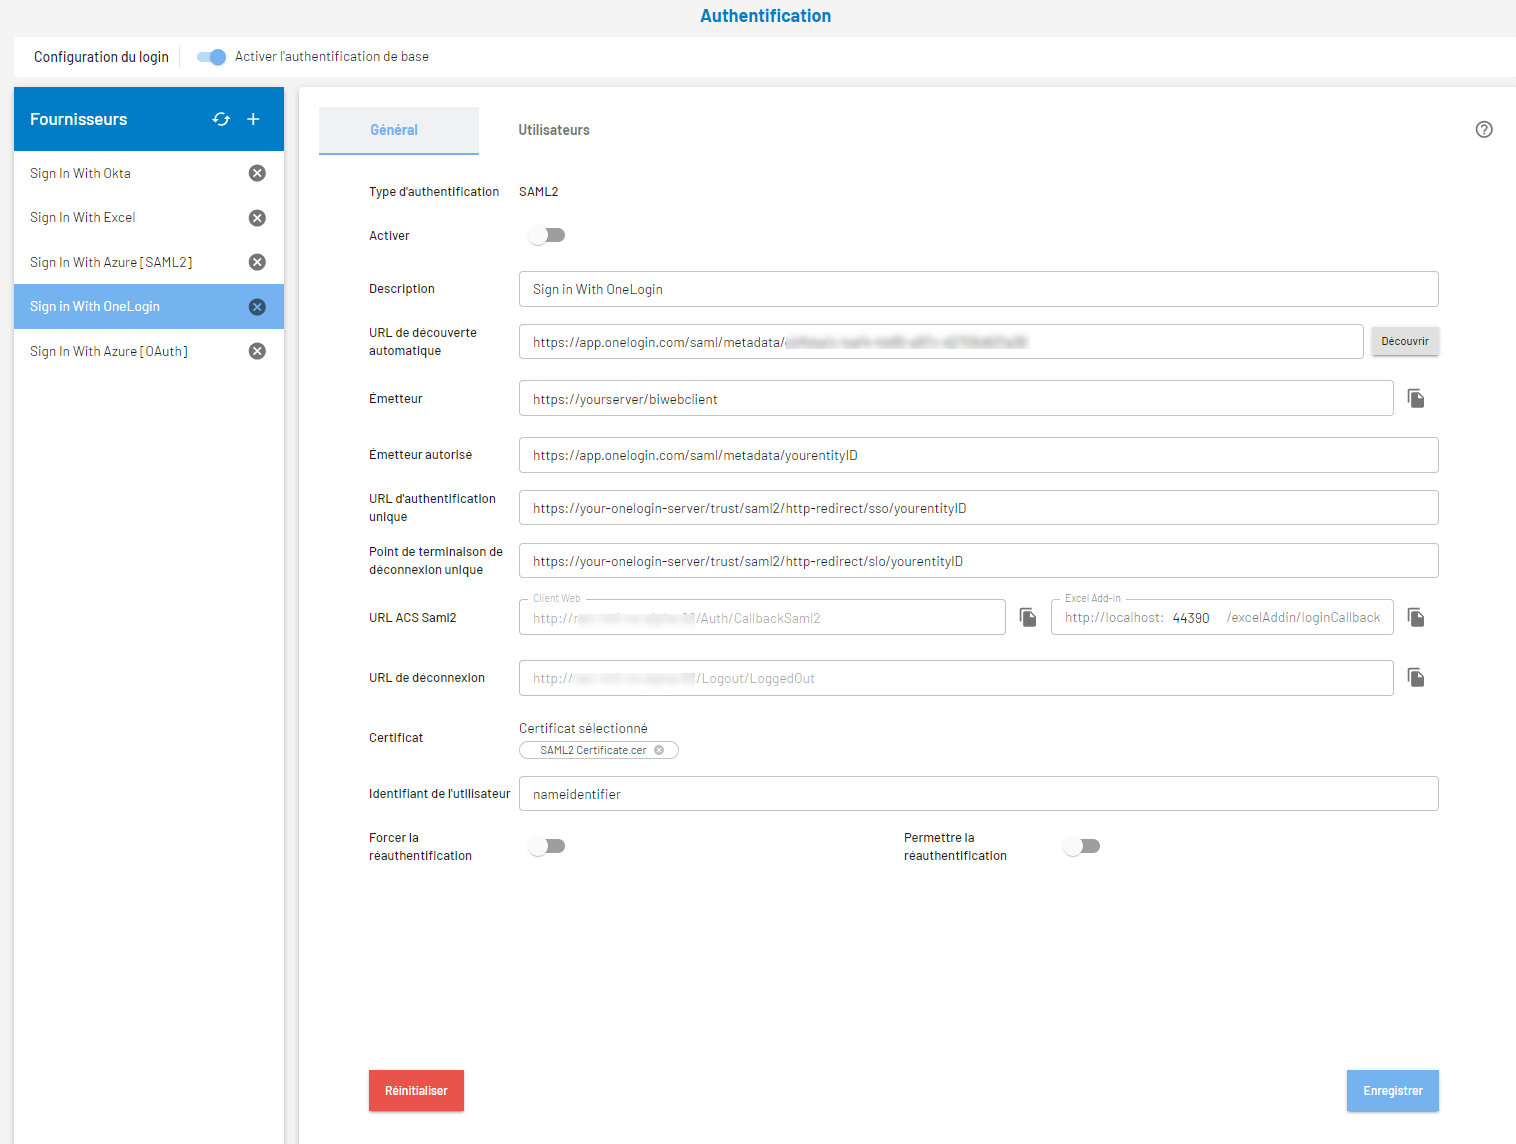Image resolution: width=1516 pixels, height=1144 pixels.
Task: Open the help question mark icon
Action: 1484,129
